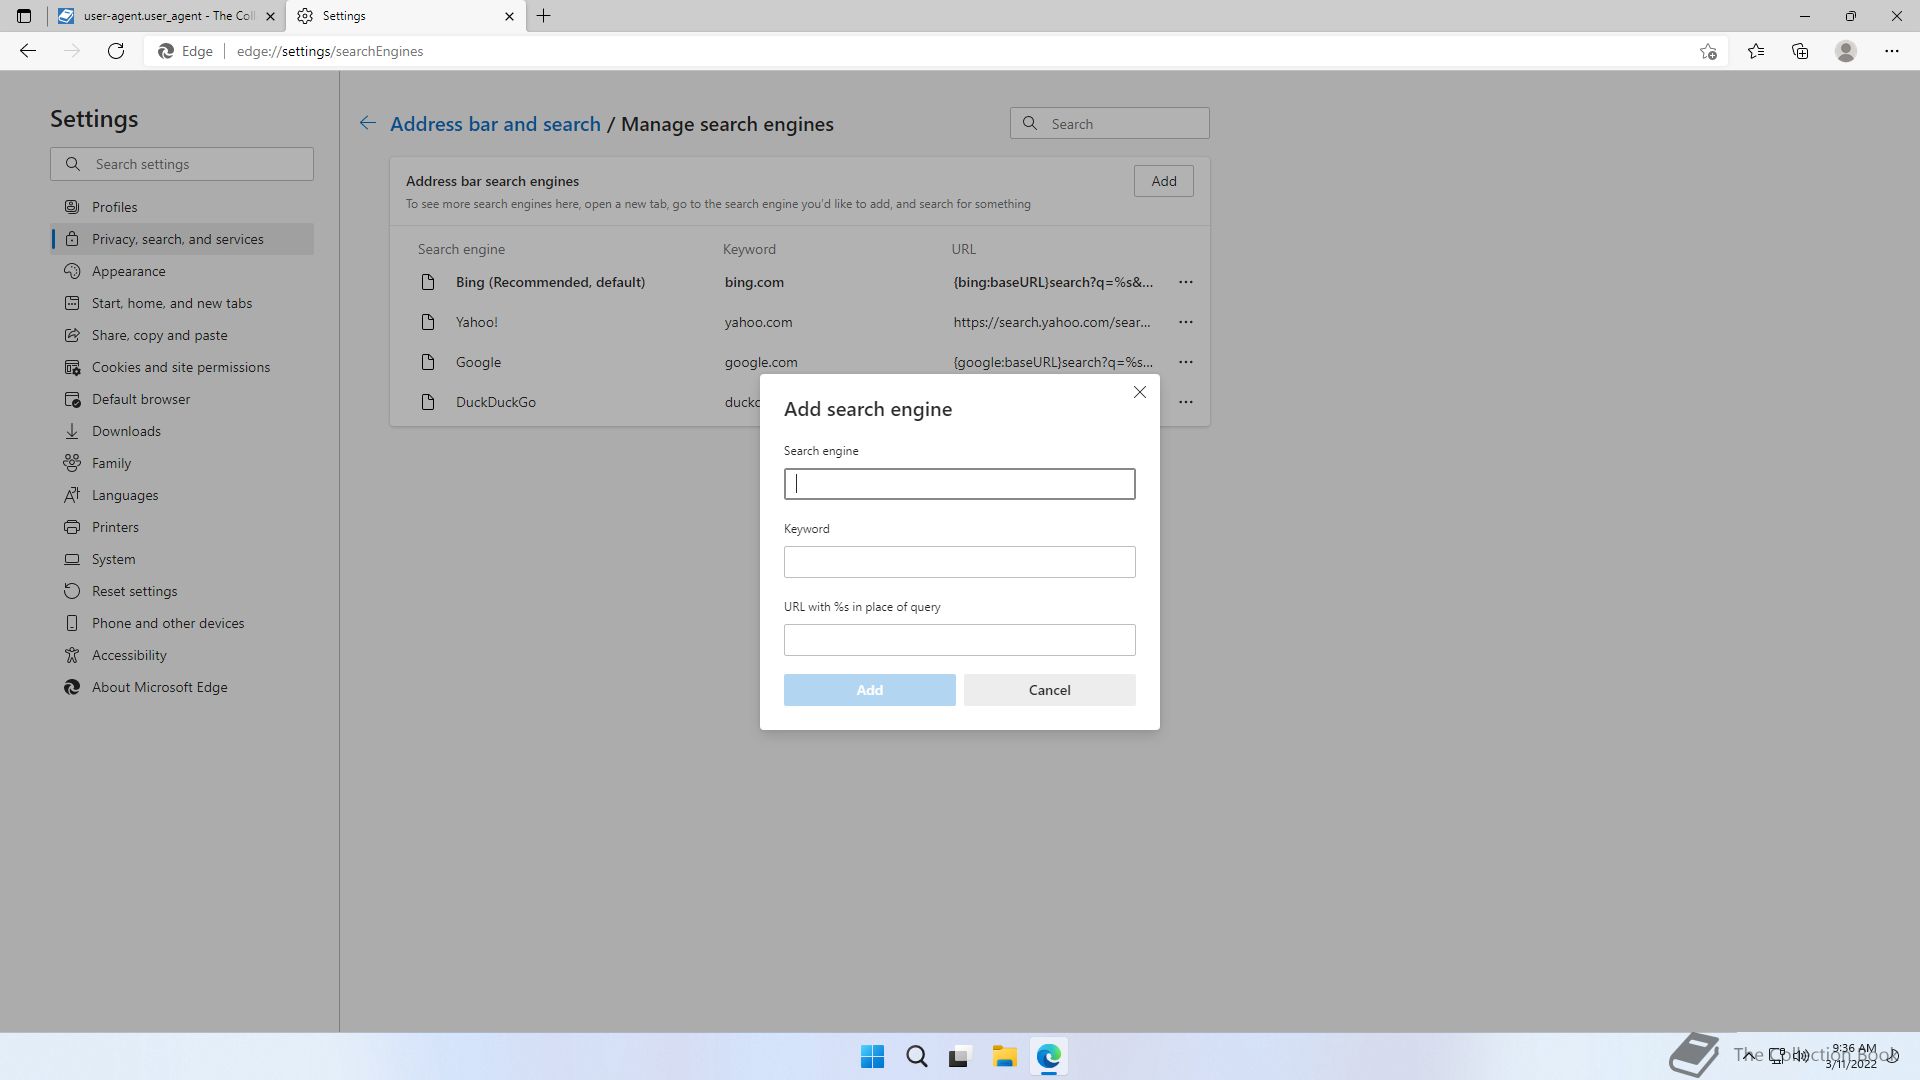The image size is (1920, 1080).
Task: Click the URL with %s input field
Action: pyautogui.click(x=959, y=640)
